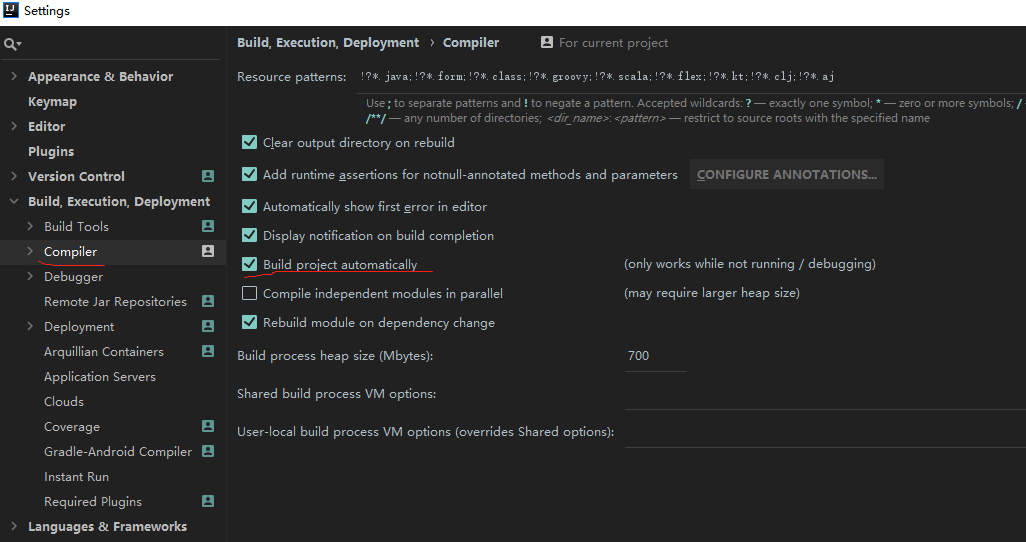The image size is (1026, 542).
Task: Uncheck Build project automatically
Action: (x=249, y=264)
